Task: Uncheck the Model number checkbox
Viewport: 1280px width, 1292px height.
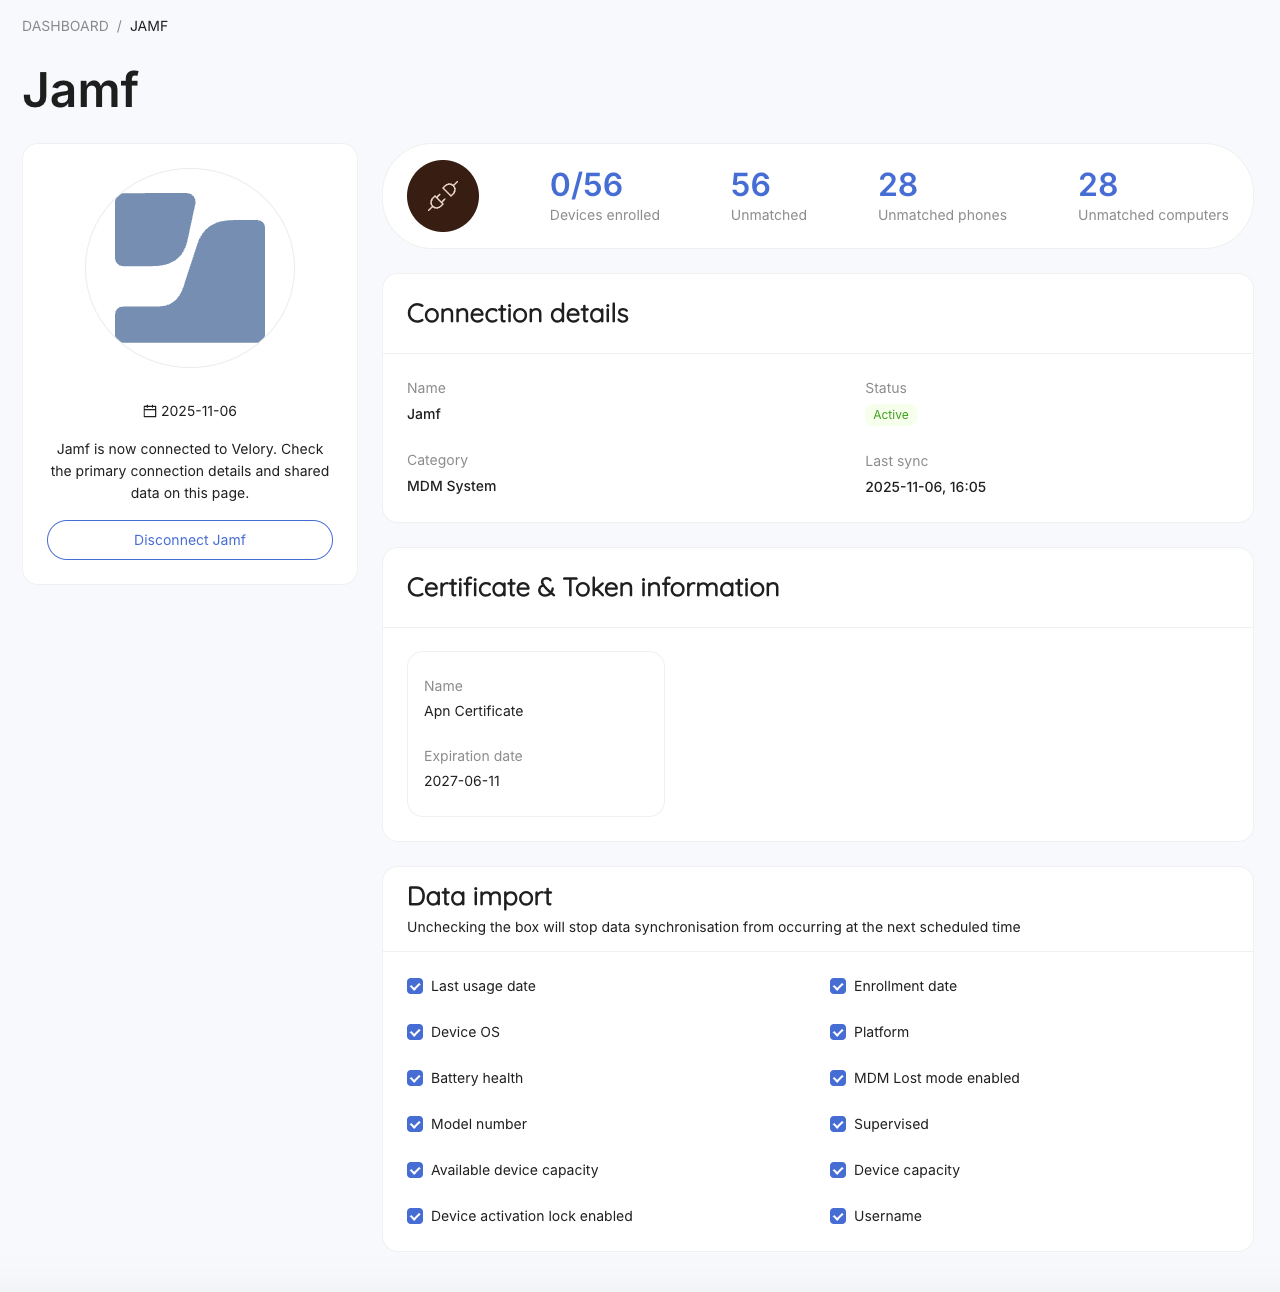Action: (x=415, y=1124)
